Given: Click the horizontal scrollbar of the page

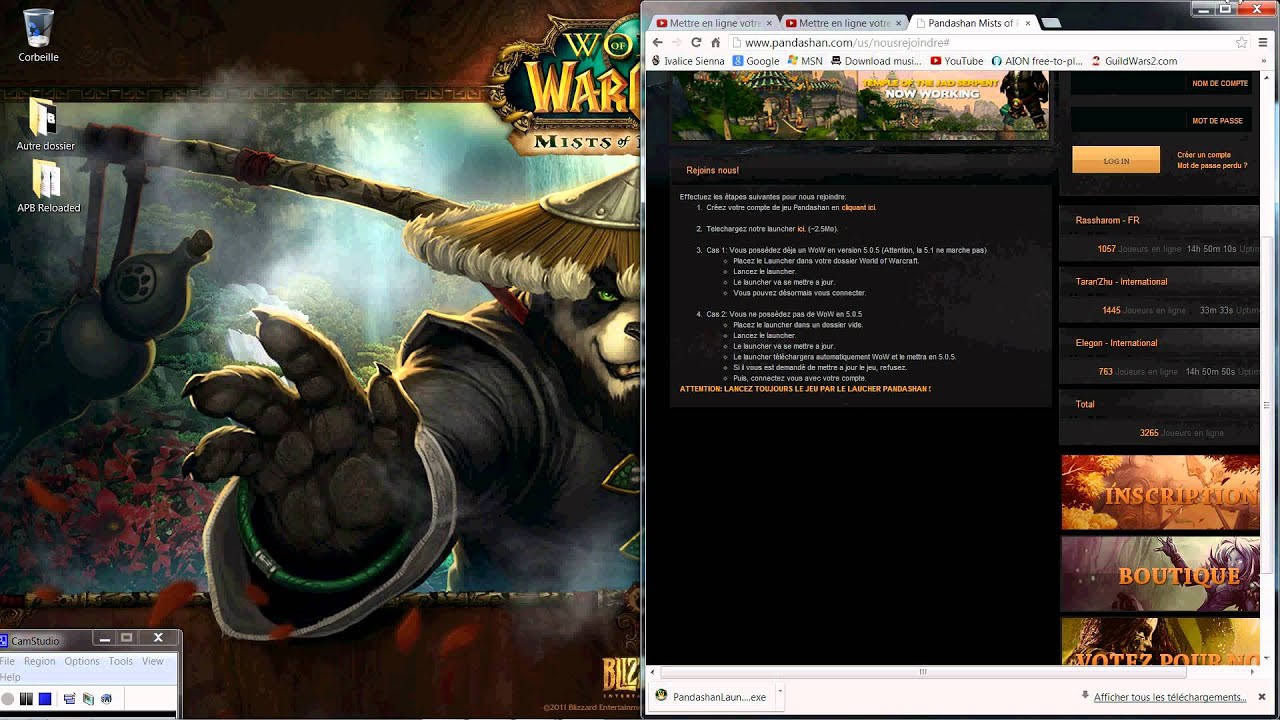Looking at the screenshot, I should pos(922,672).
